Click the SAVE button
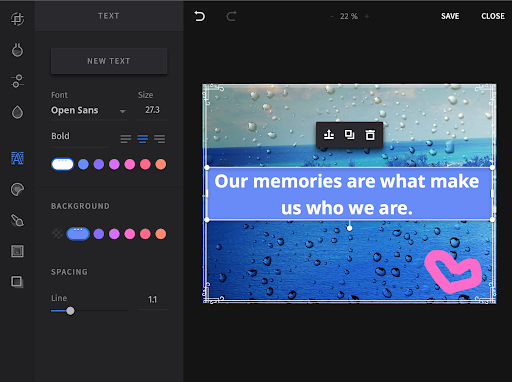 (x=450, y=16)
